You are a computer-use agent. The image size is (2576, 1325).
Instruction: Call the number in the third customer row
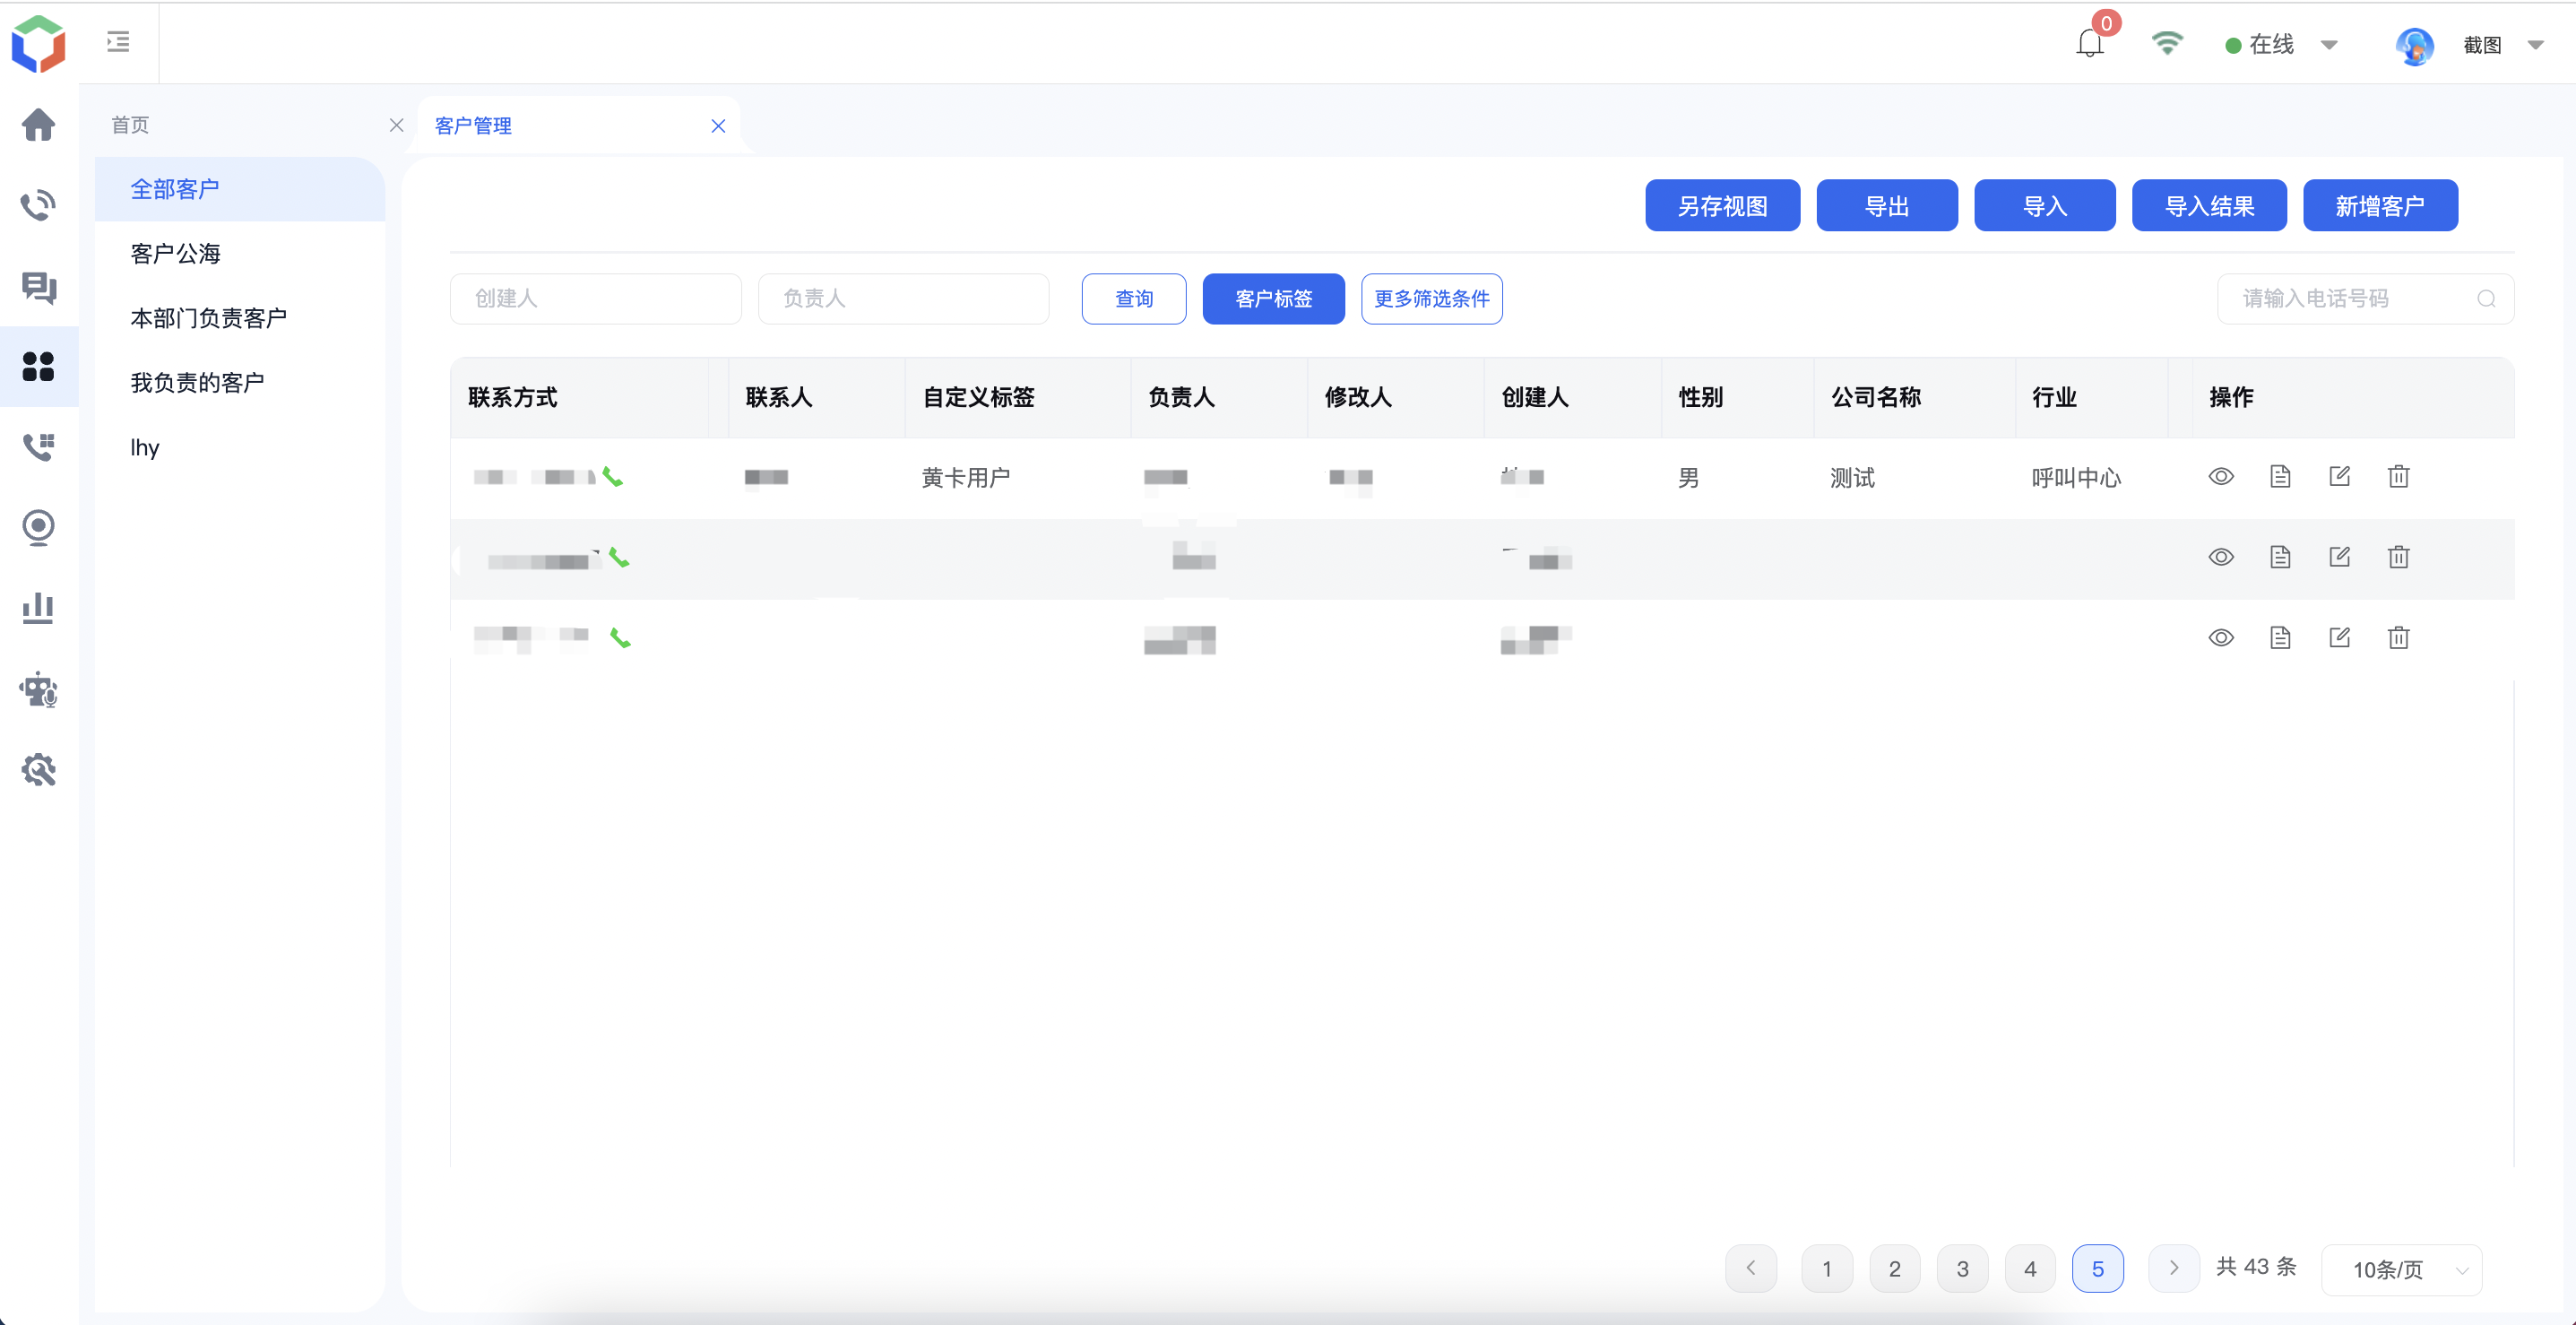(x=620, y=638)
